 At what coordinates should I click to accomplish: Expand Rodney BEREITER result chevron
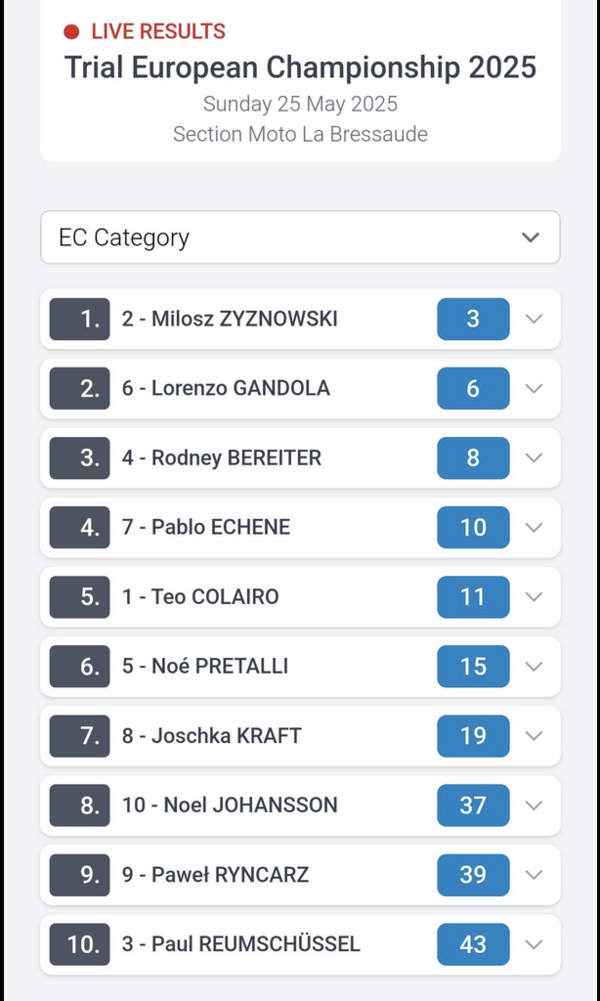pos(534,458)
